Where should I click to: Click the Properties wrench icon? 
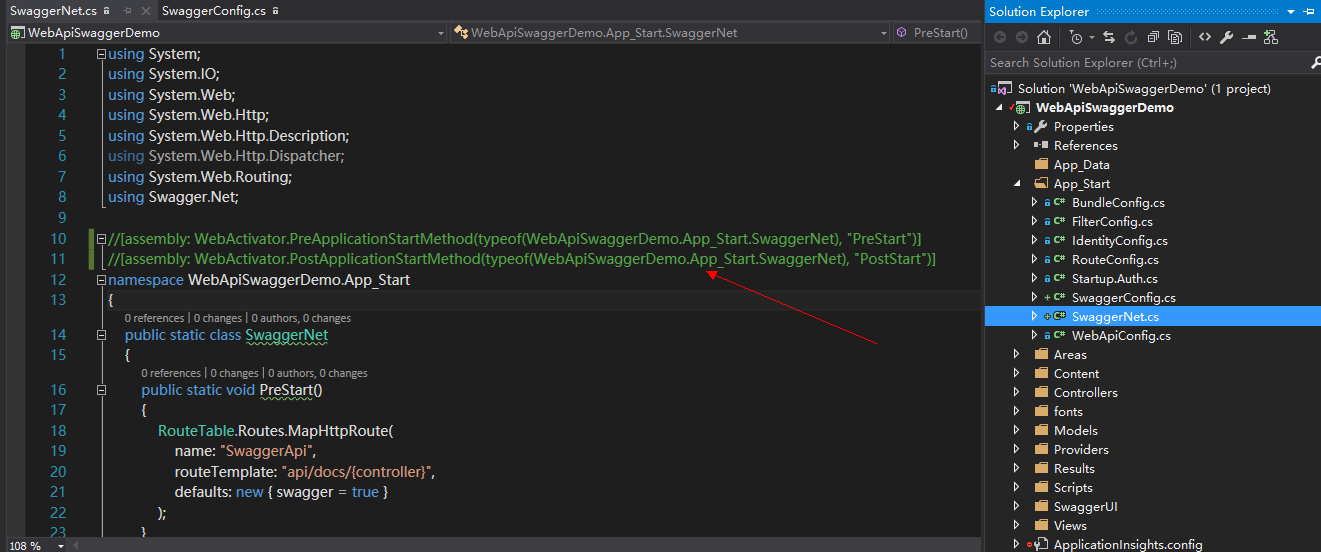[1226, 37]
